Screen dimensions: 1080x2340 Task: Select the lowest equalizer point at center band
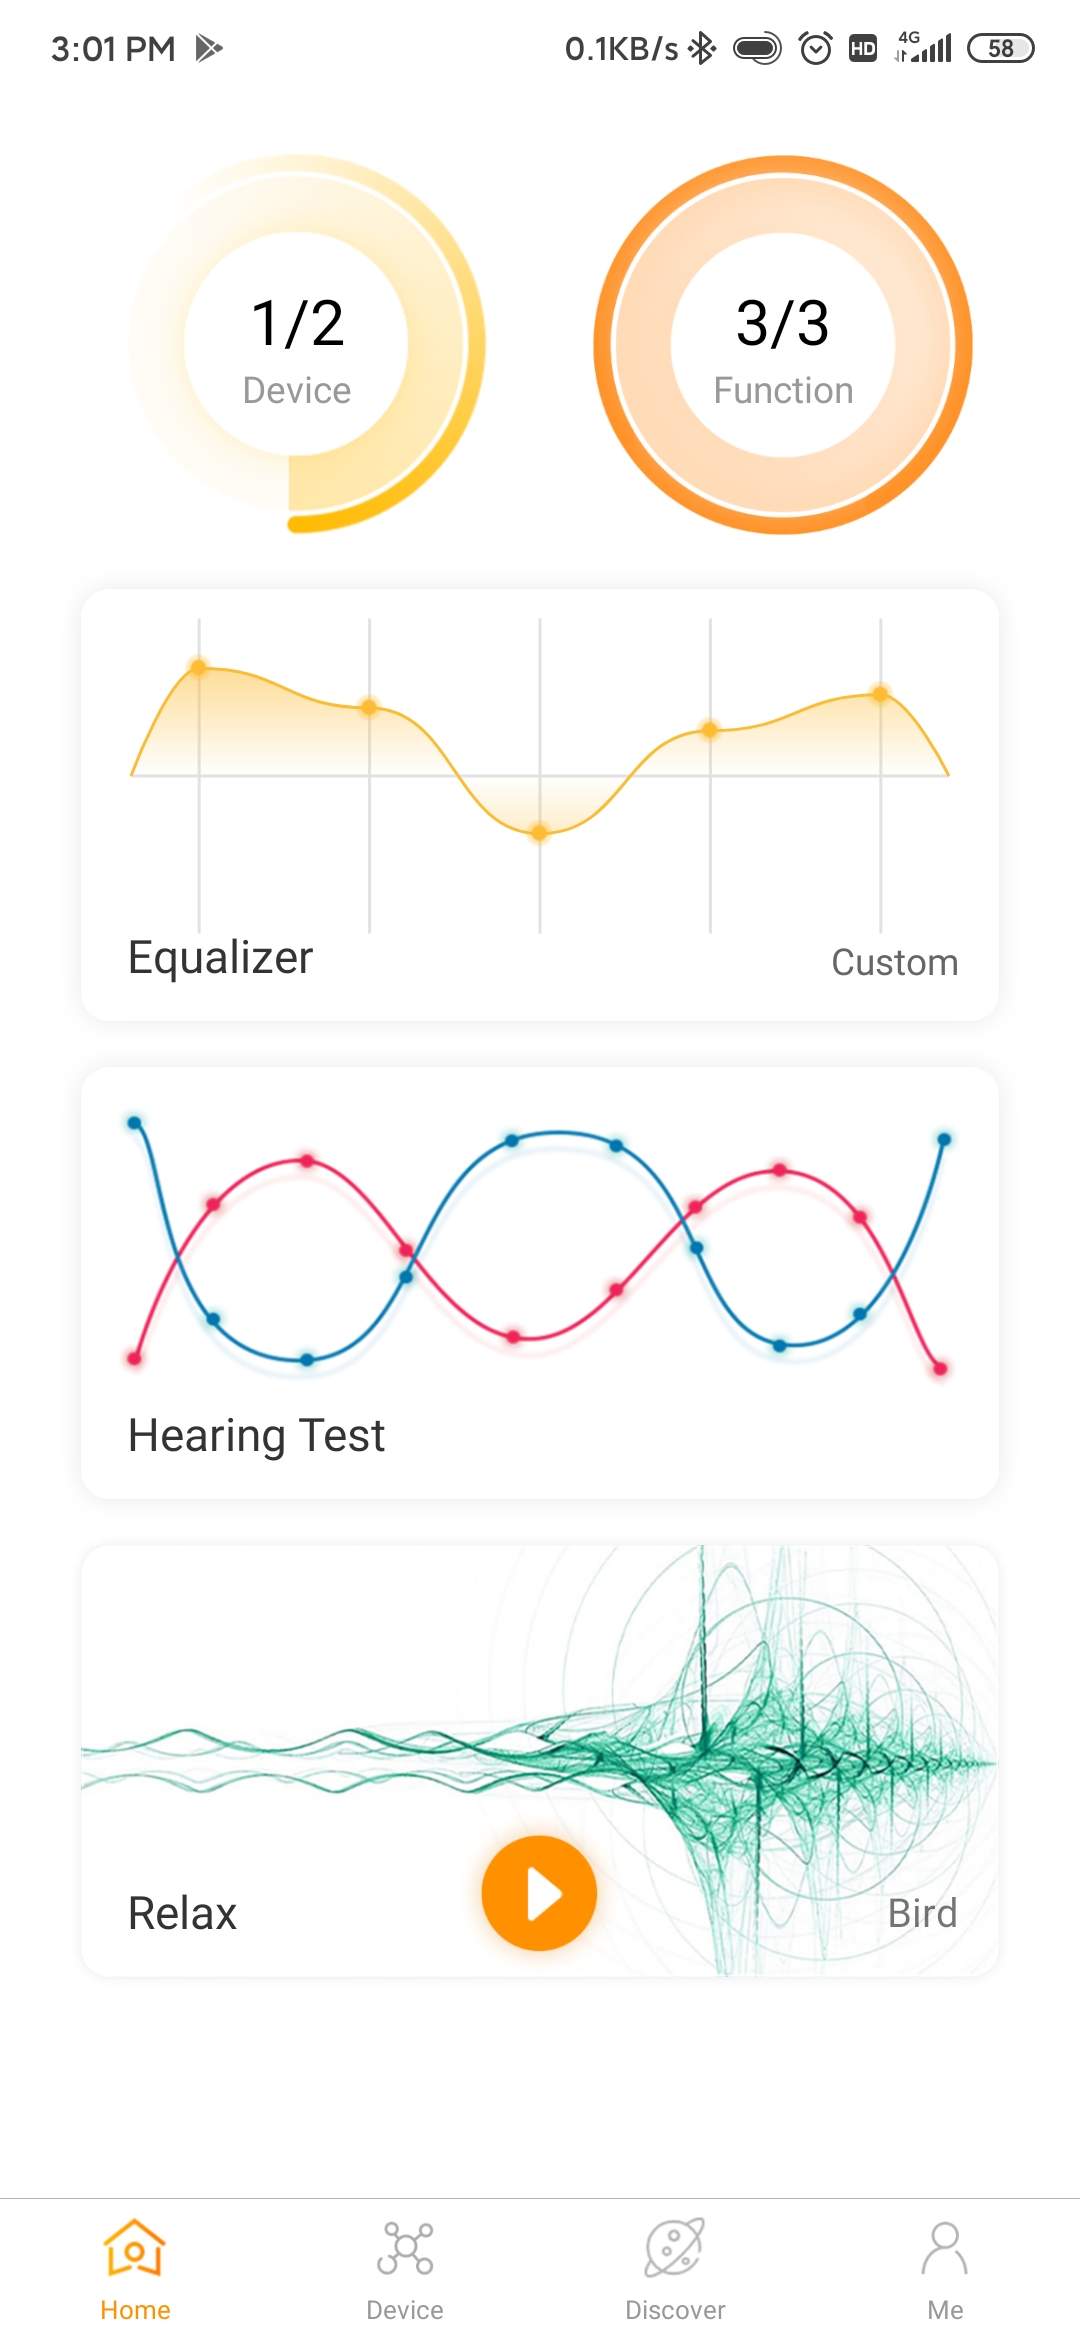[x=539, y=832]
